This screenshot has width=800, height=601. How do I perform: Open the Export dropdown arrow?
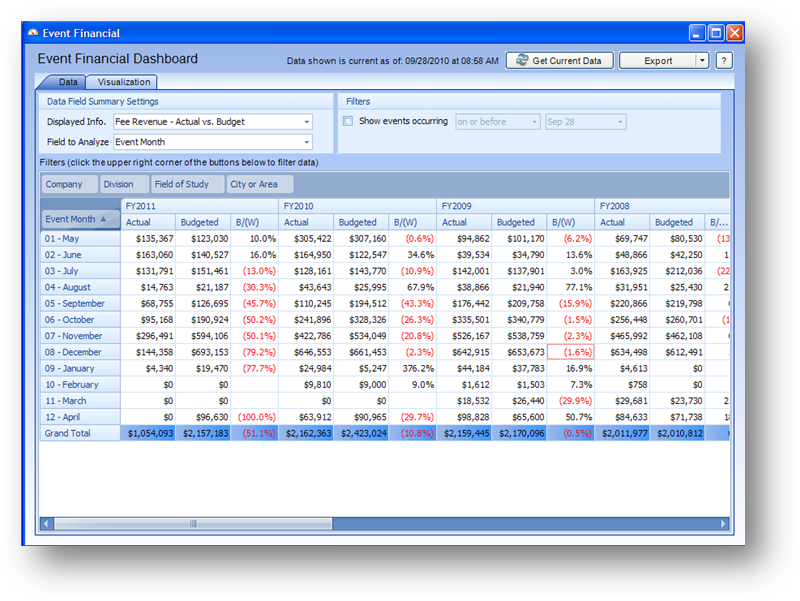coord(702,61)
